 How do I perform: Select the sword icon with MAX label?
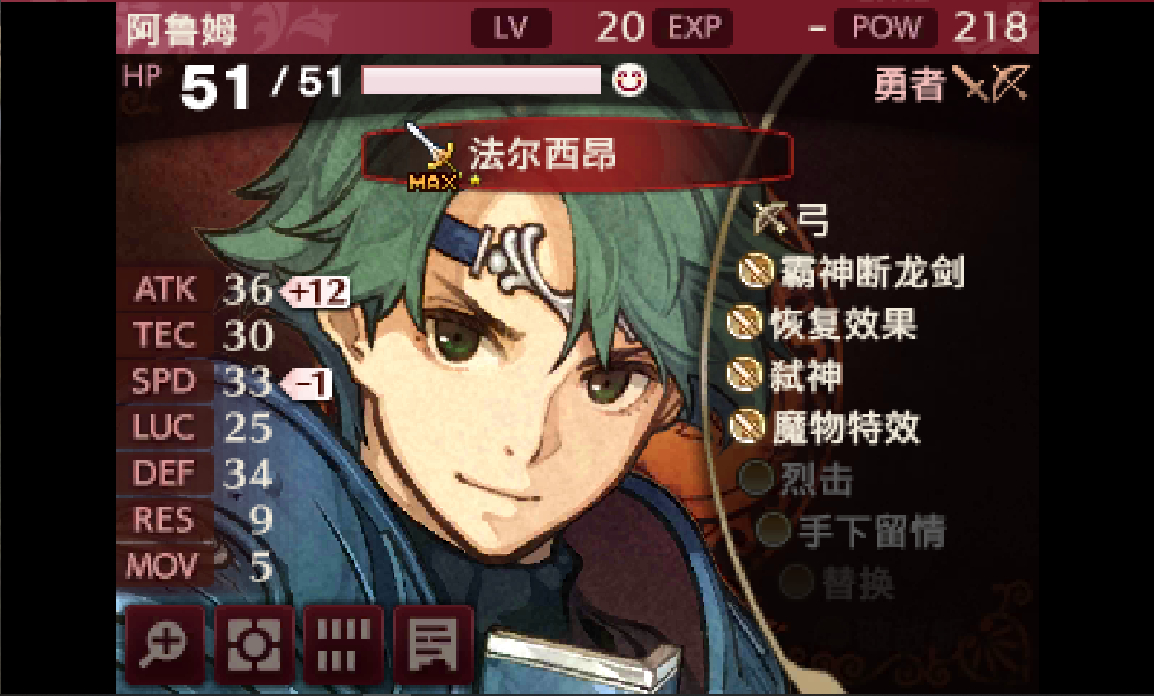434,157
